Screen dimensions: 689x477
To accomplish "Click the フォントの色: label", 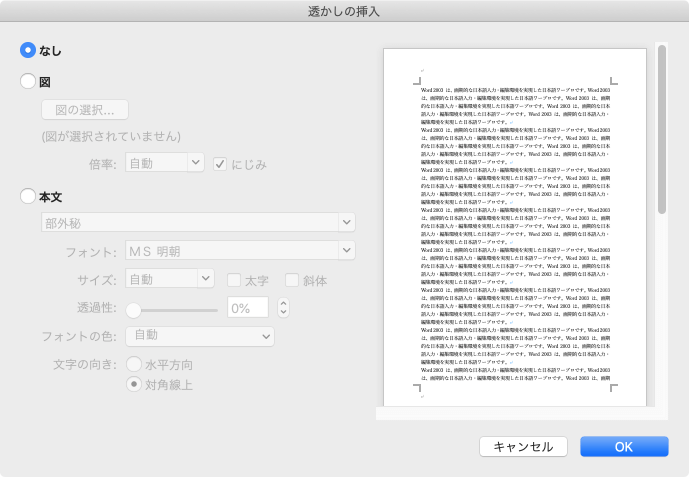I will (79, 336).
